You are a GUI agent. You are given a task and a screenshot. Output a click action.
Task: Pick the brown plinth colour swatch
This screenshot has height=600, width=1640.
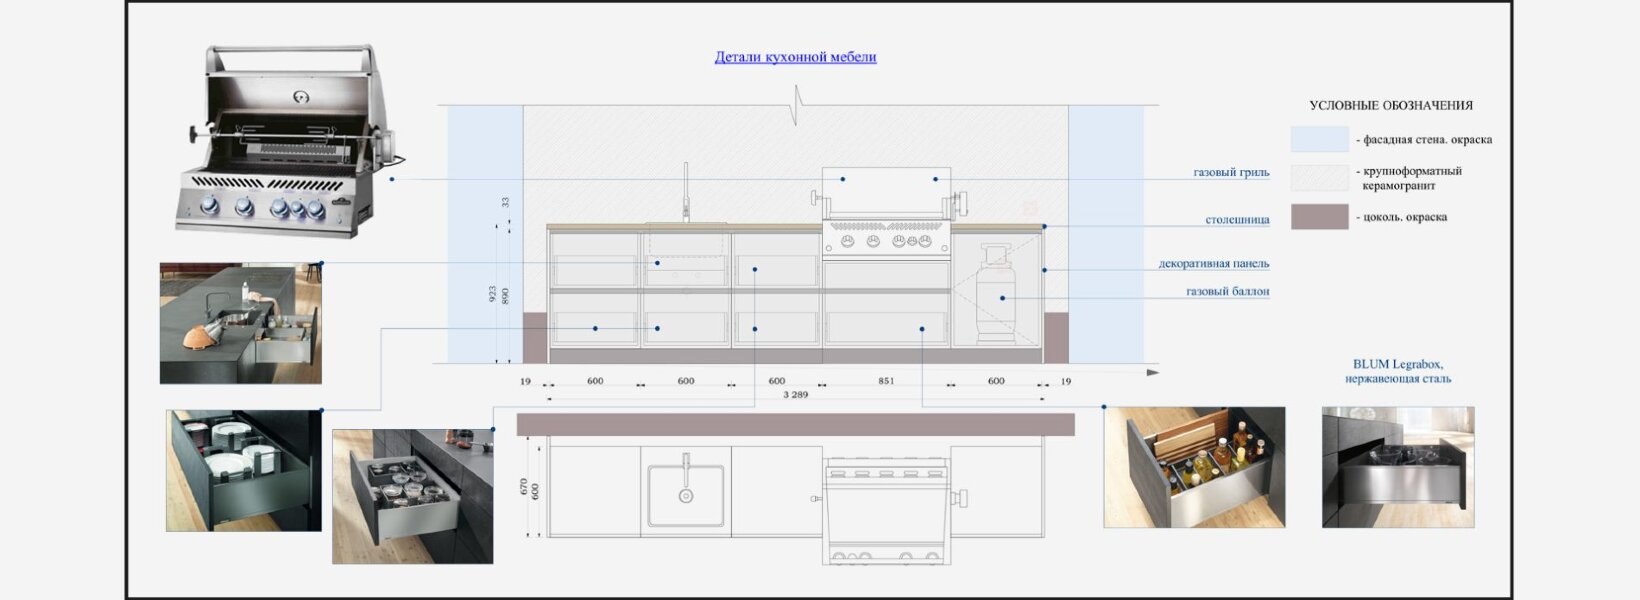click(1319, 217)
